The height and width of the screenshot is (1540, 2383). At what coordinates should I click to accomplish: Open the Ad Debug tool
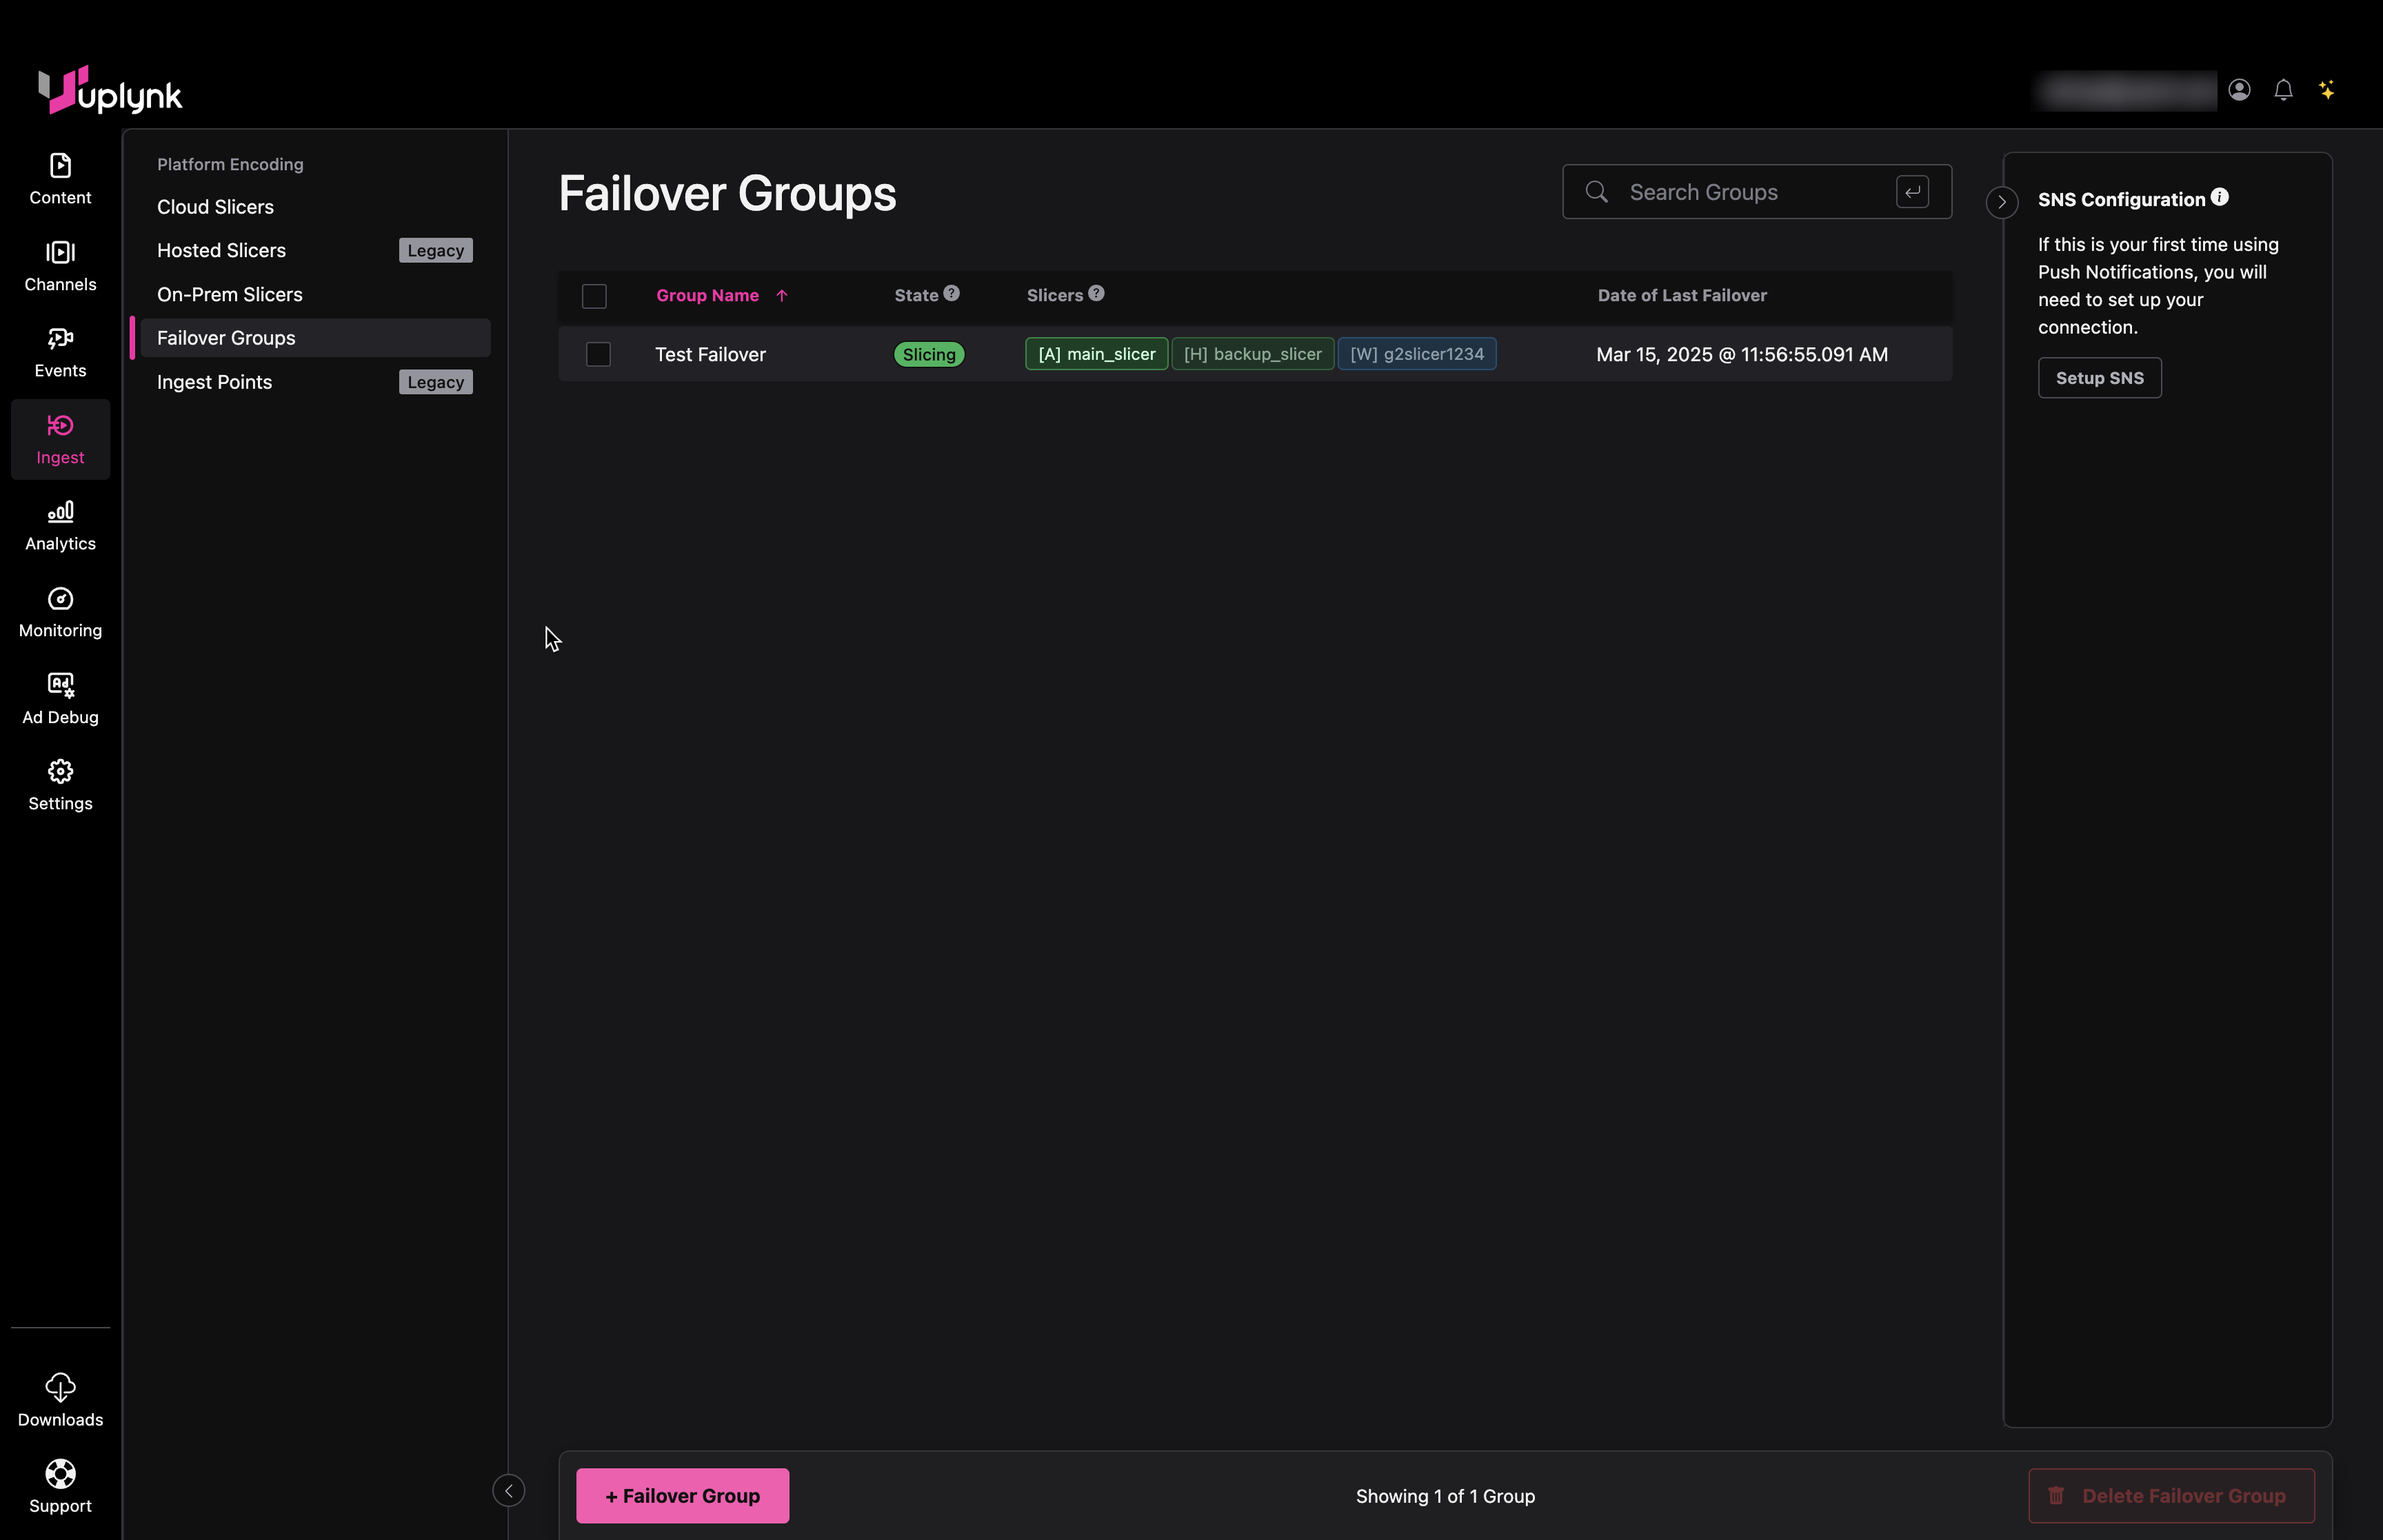click(60, 698)
